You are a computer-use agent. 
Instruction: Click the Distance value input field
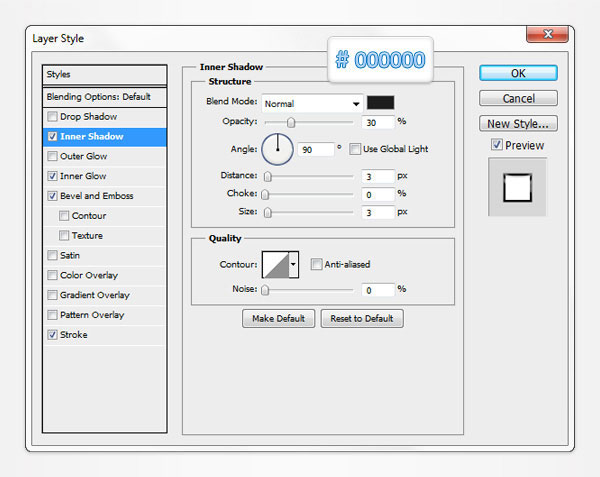pos(378,176)
